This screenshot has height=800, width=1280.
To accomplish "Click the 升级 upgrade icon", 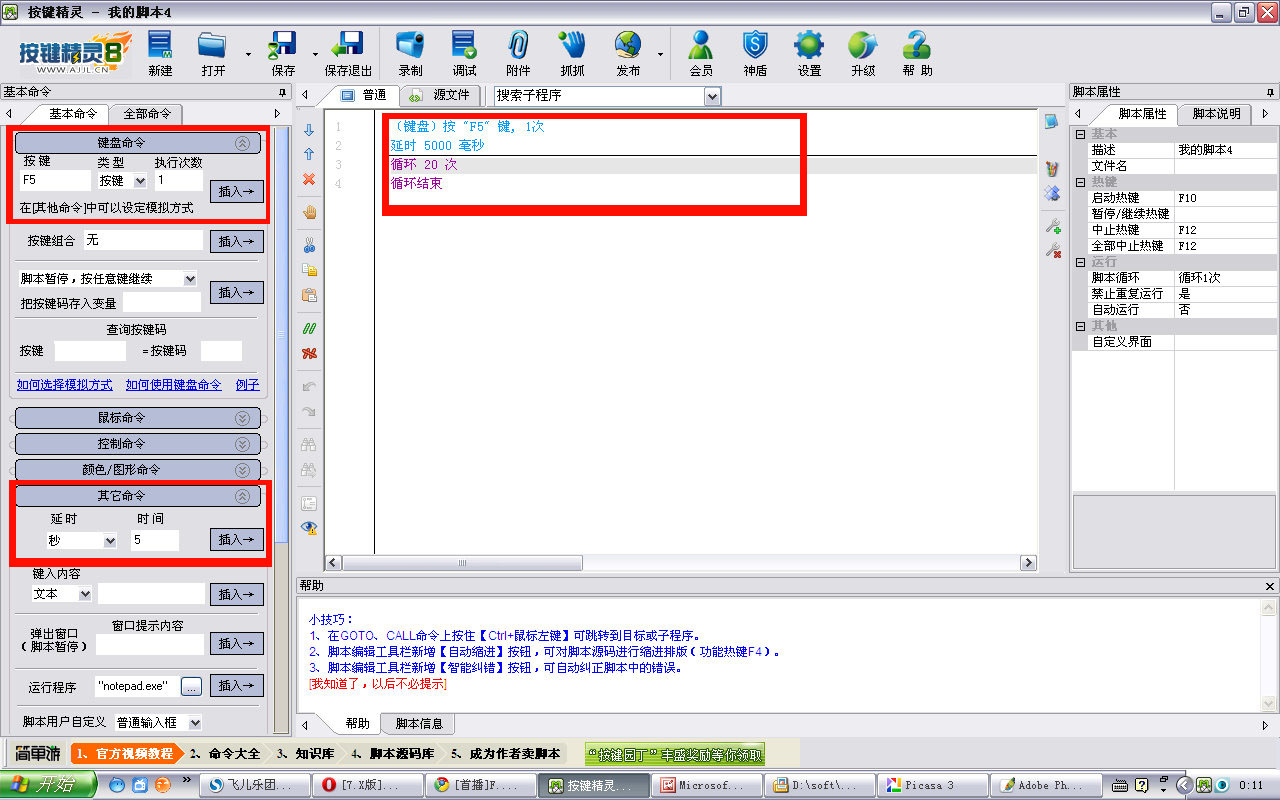I will 863,54.
